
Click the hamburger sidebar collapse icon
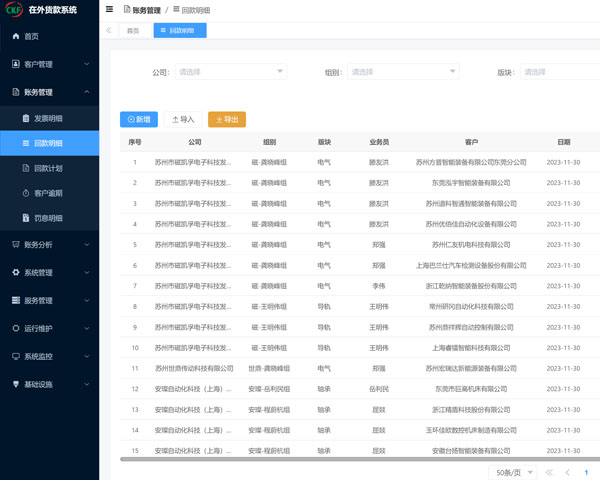[109, 9]
